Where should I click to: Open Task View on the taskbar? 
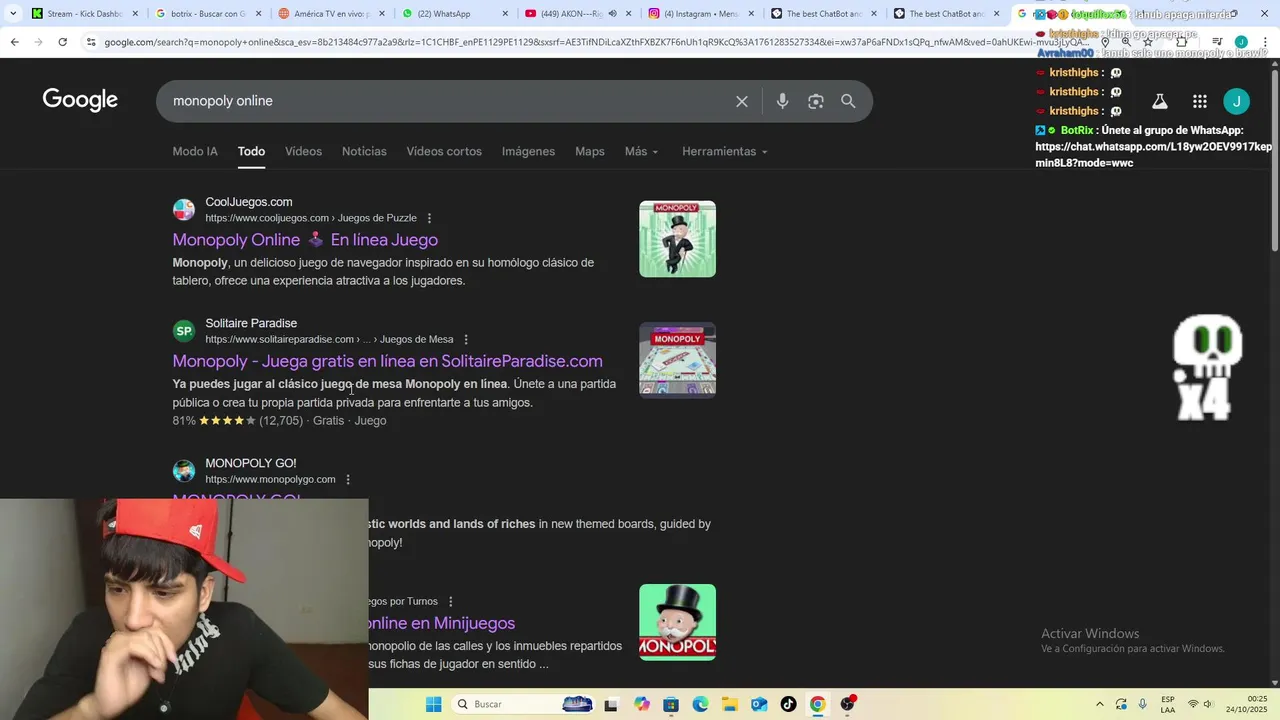coord(611,704)
